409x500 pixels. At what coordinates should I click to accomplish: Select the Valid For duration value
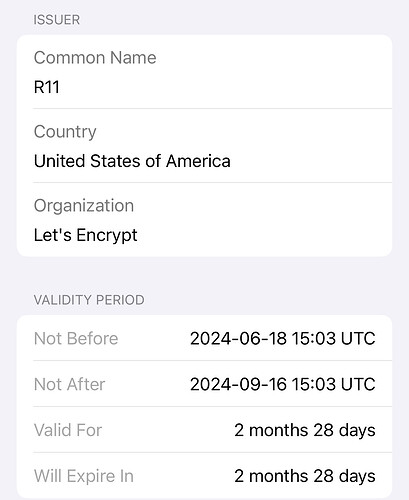(x=305, y=430)
